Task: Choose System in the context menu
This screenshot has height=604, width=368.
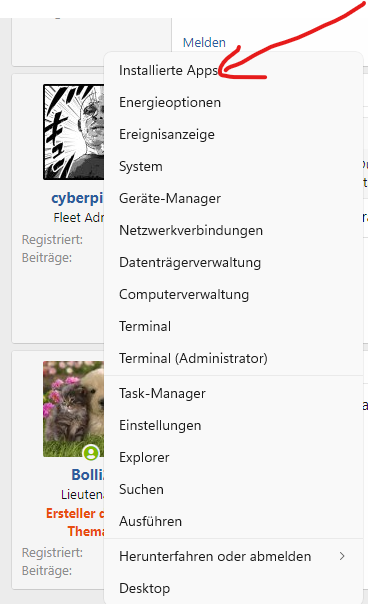Action: (x=233, y=166)
